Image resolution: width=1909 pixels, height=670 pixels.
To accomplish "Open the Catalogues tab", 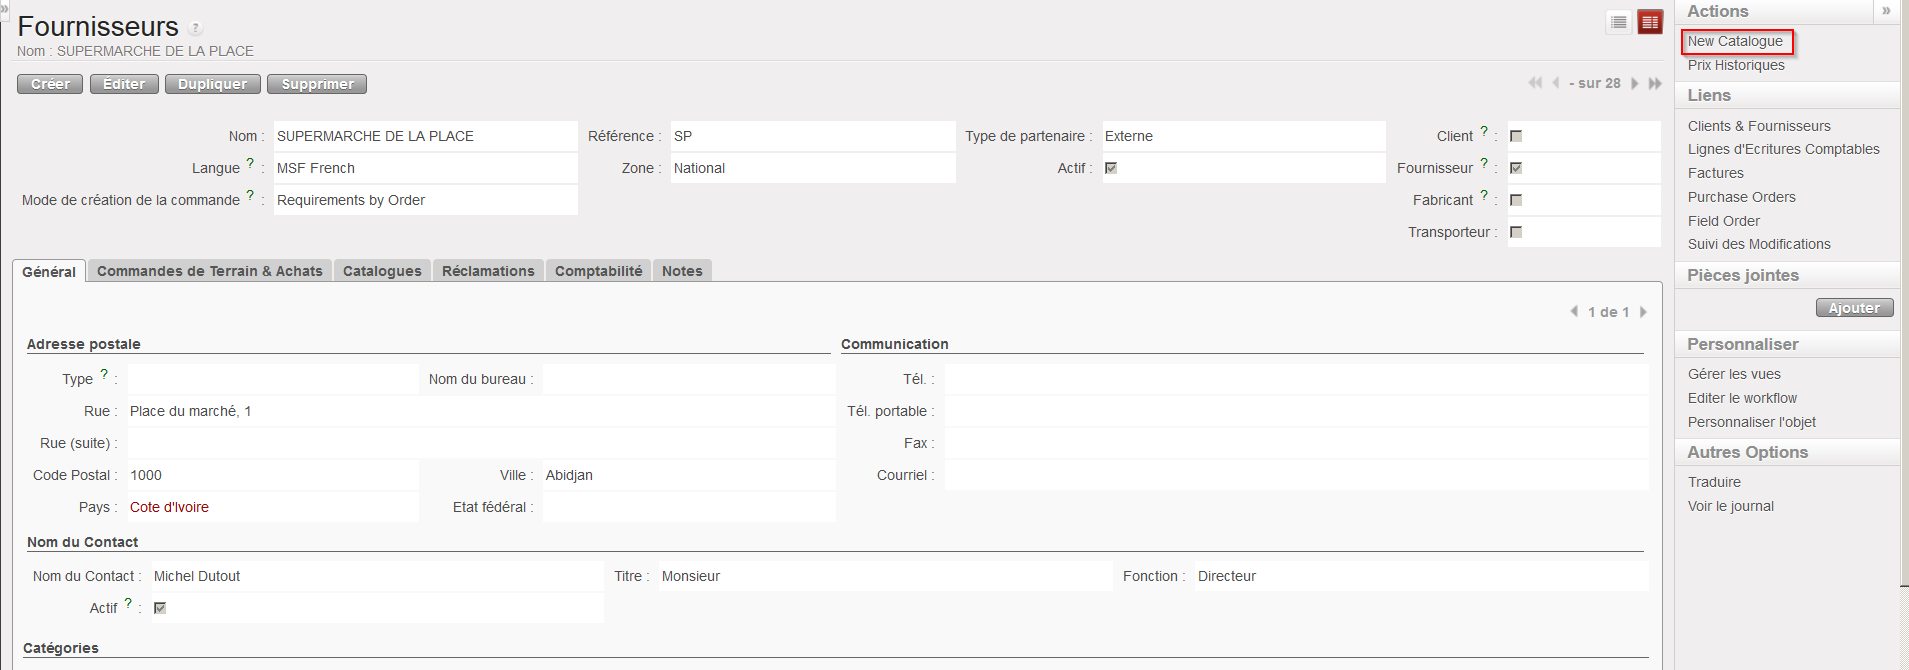I will point(382,271).
